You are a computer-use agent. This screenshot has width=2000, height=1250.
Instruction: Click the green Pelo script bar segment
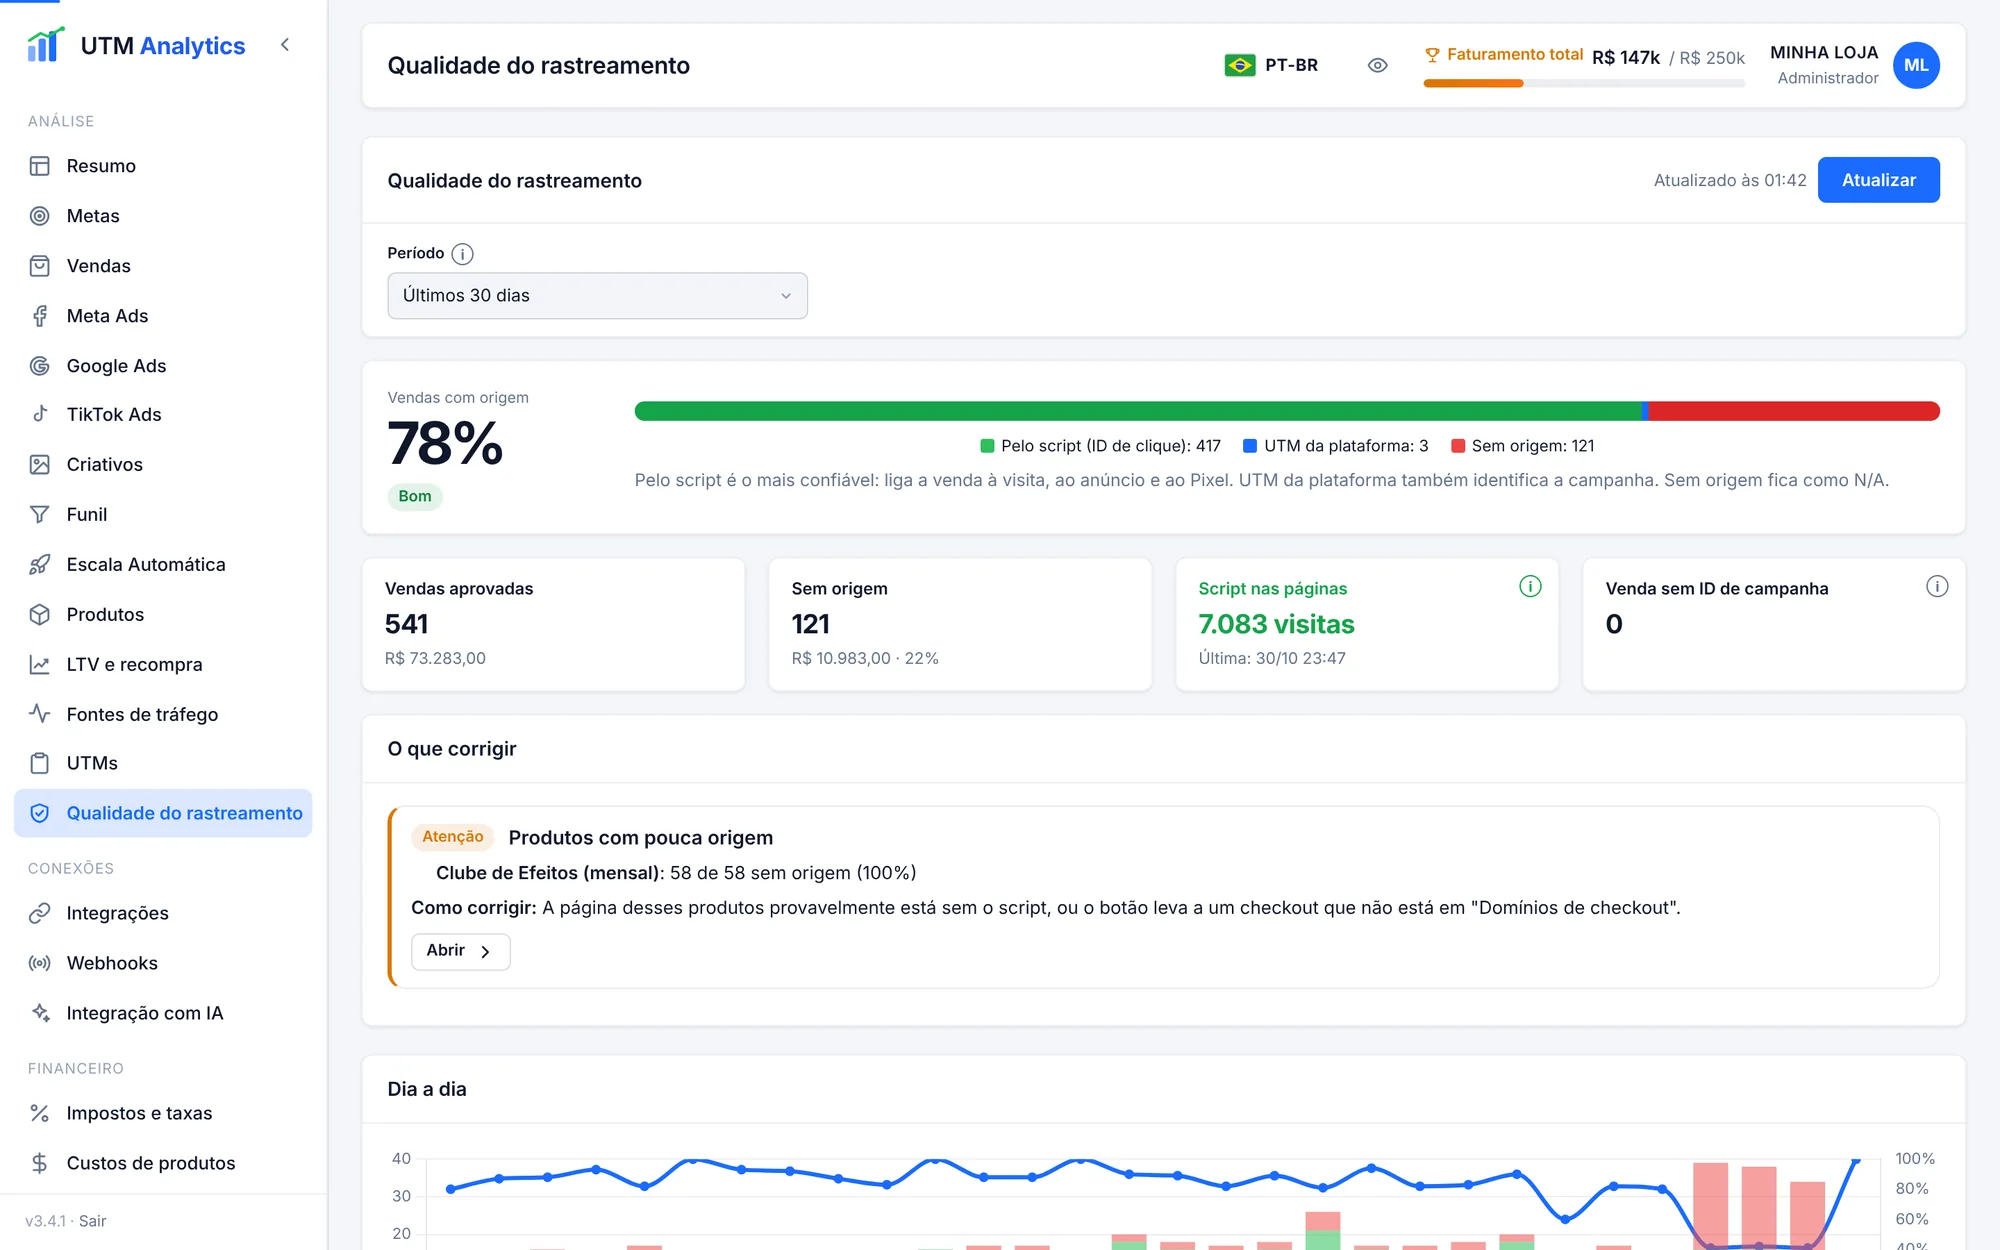click(1138, 411)
